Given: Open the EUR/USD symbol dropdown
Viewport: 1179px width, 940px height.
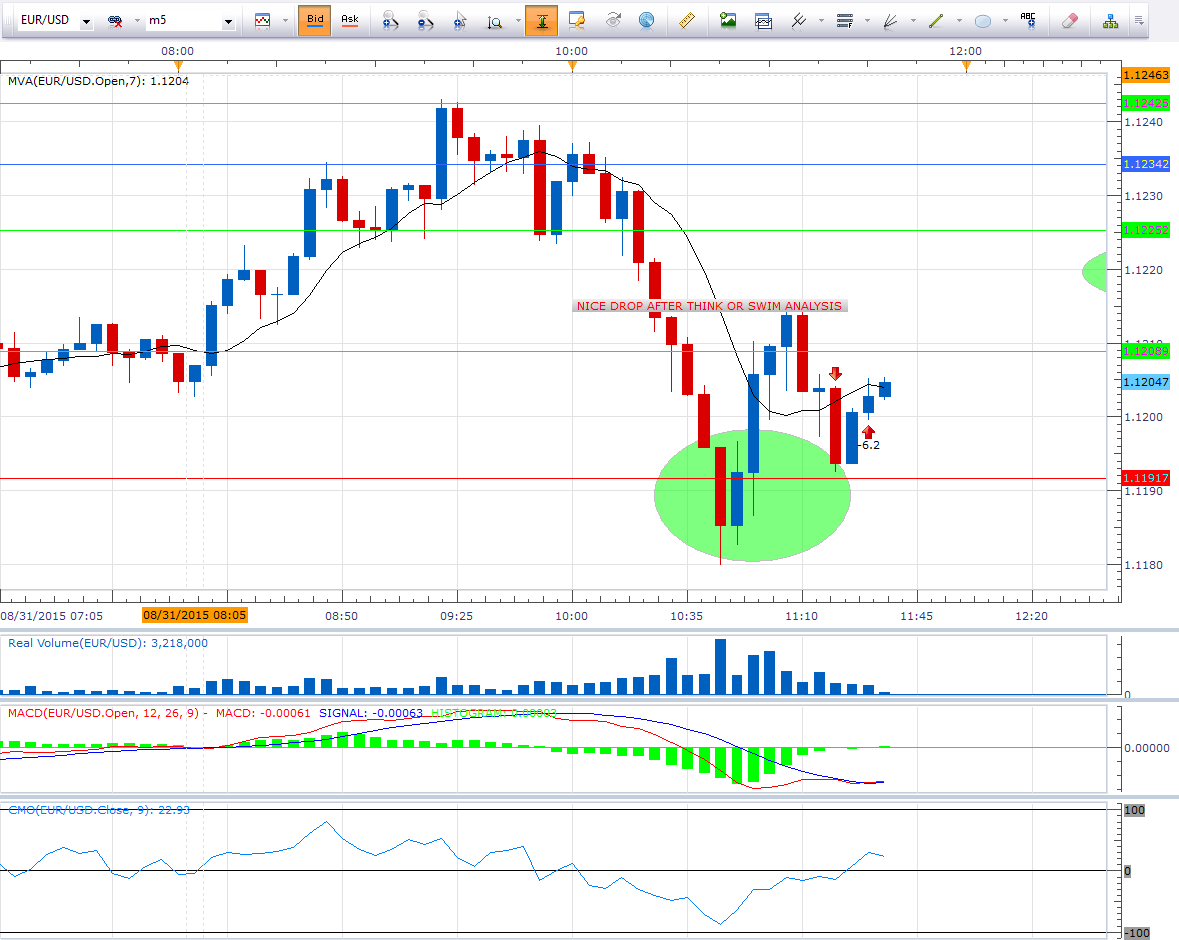Looking at the screenshot, I should coord(85,21).
